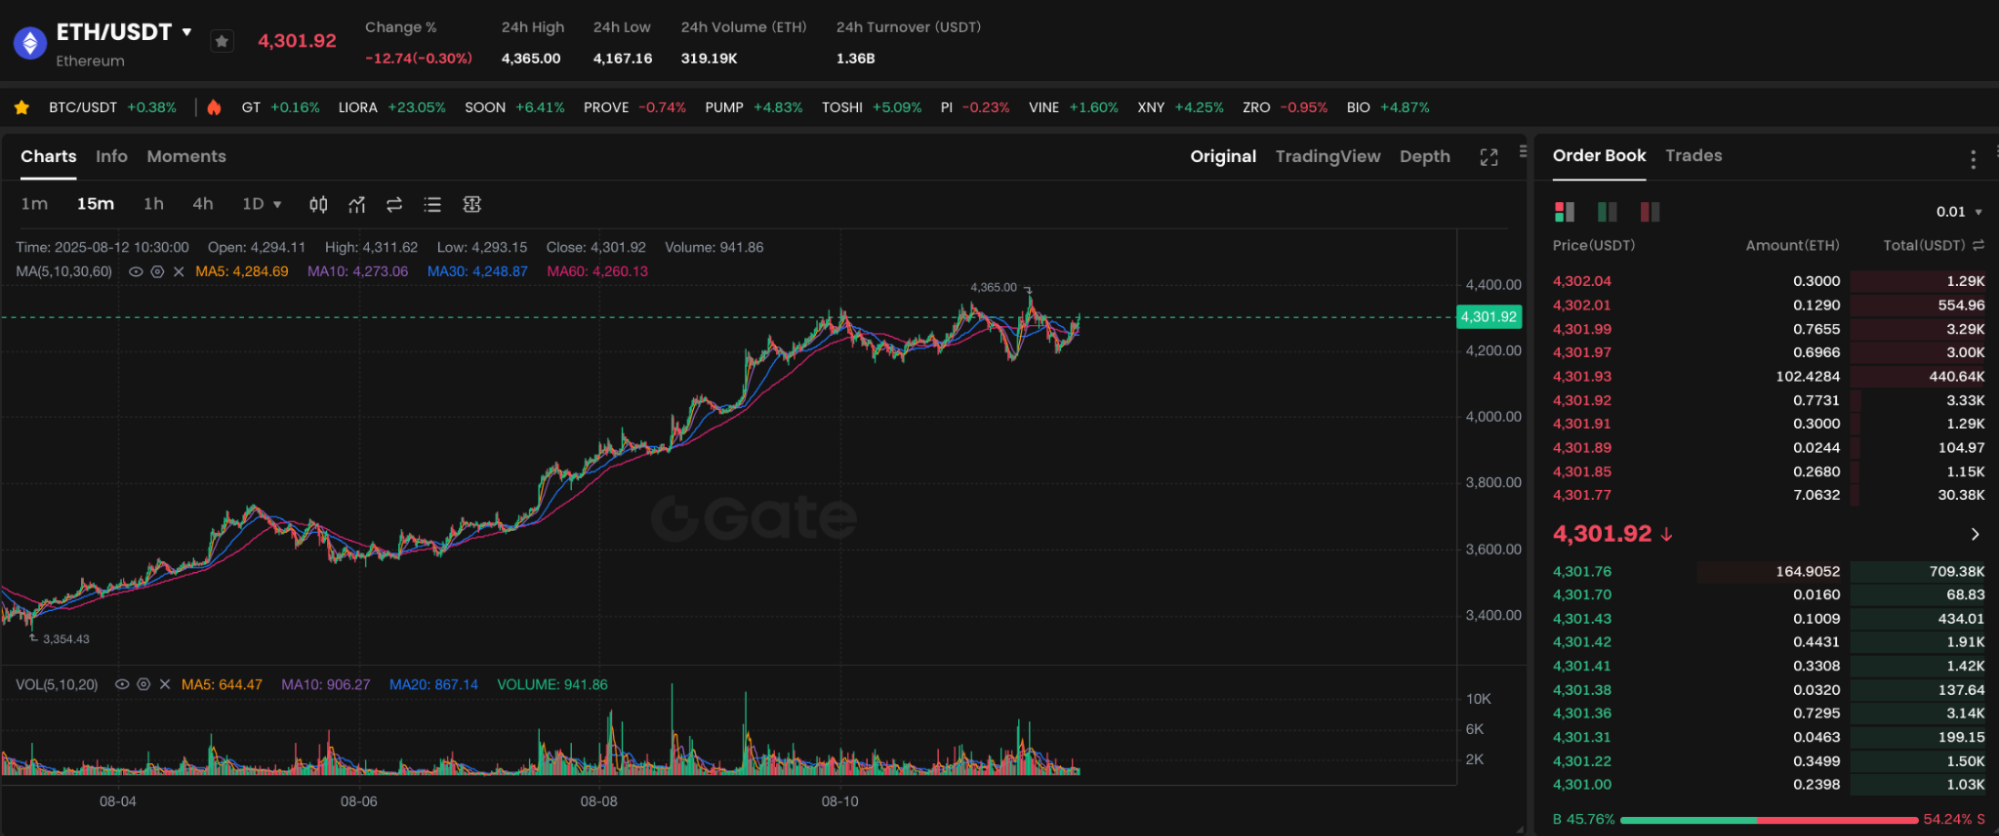Click the MA30 blue value label
Image resolution: width=1999 pixels, height=836 pixels.
(x=477, y=271)
